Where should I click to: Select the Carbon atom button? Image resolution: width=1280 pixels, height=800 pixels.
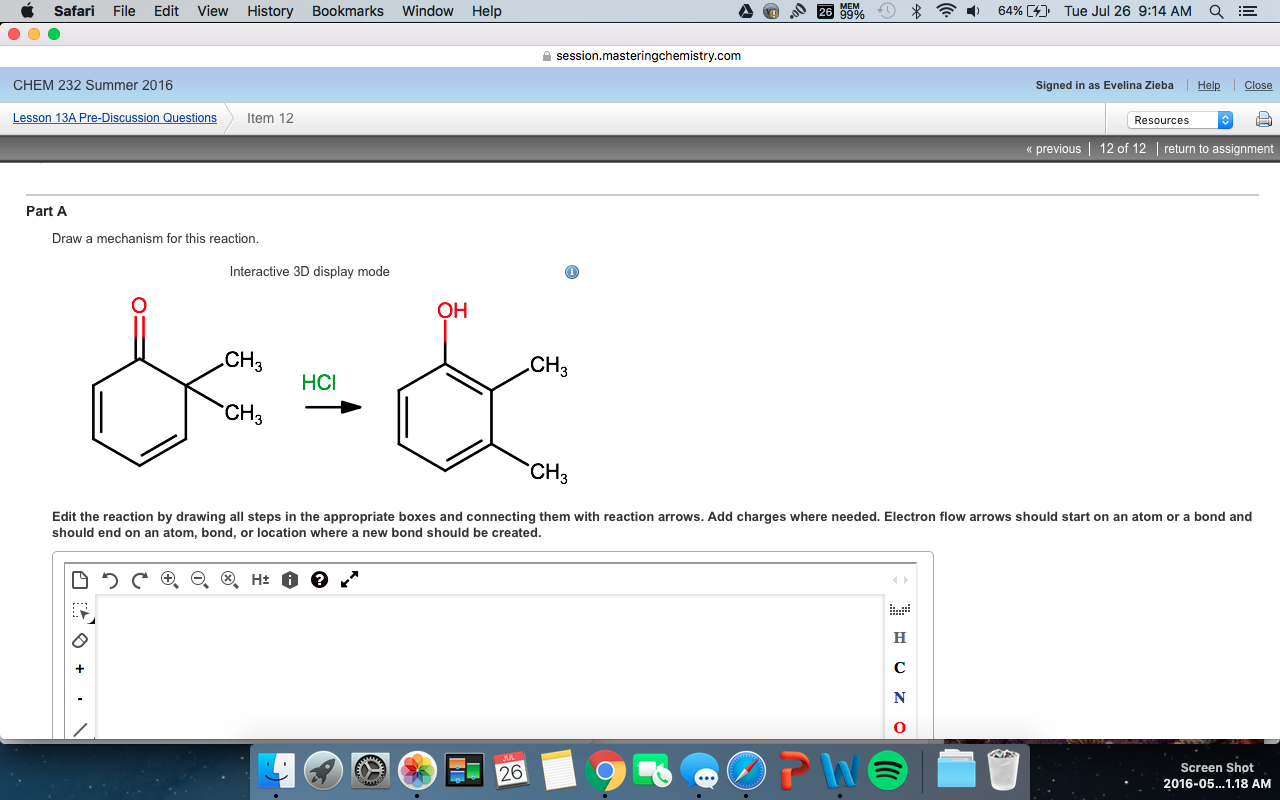(898, 667)
